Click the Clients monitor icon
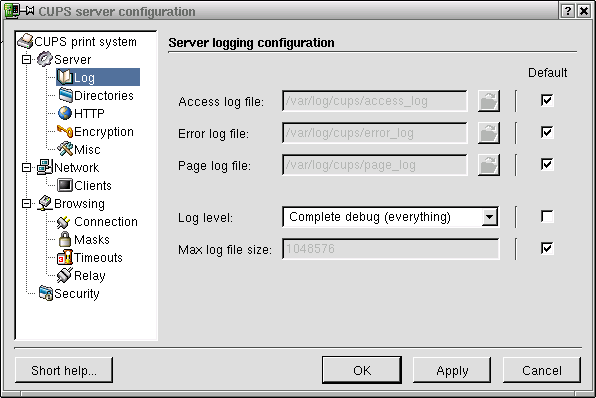596x398 pixels. coord(65,185)
